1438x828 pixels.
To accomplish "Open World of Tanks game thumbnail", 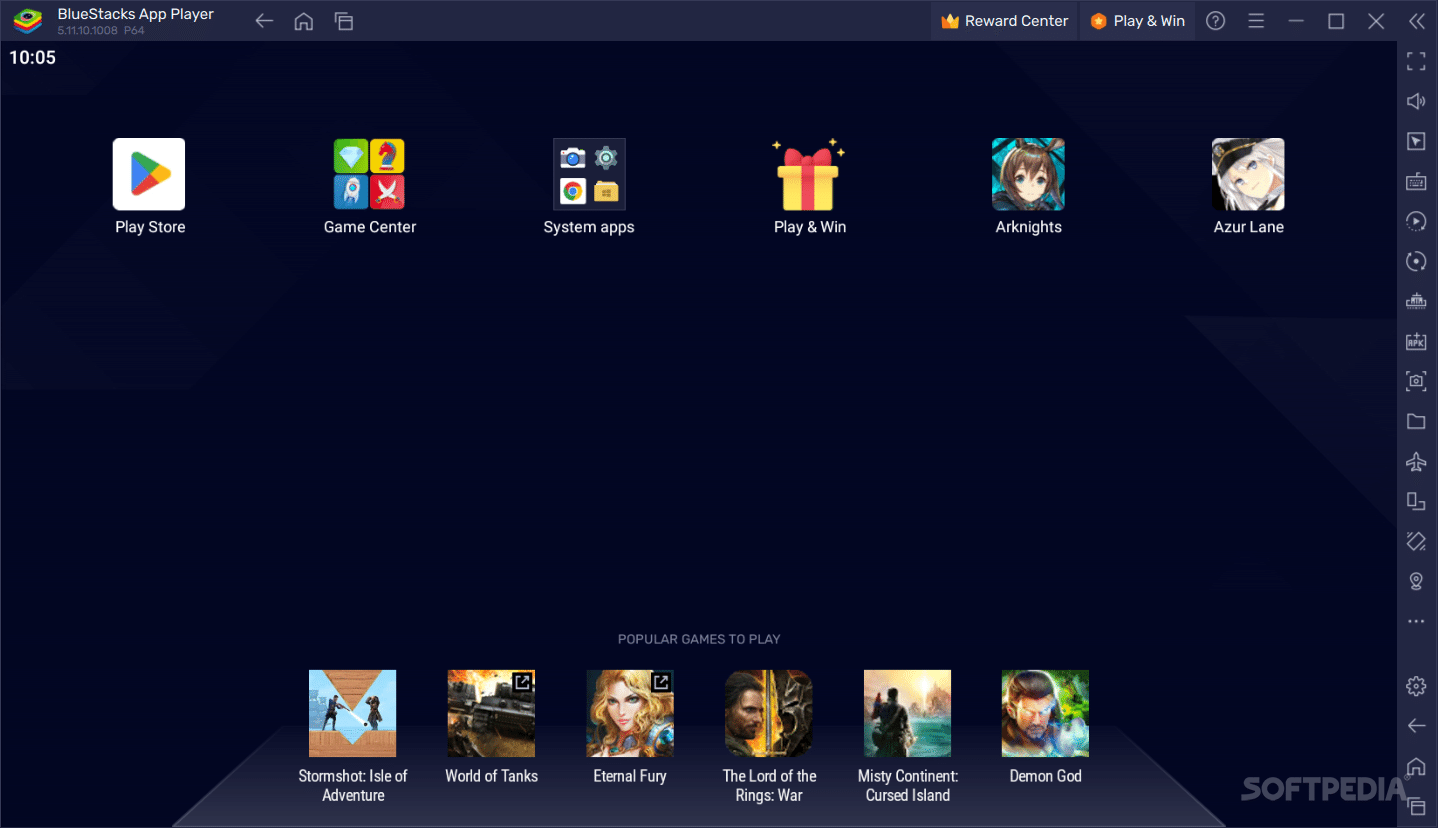I will click(491, 713).
